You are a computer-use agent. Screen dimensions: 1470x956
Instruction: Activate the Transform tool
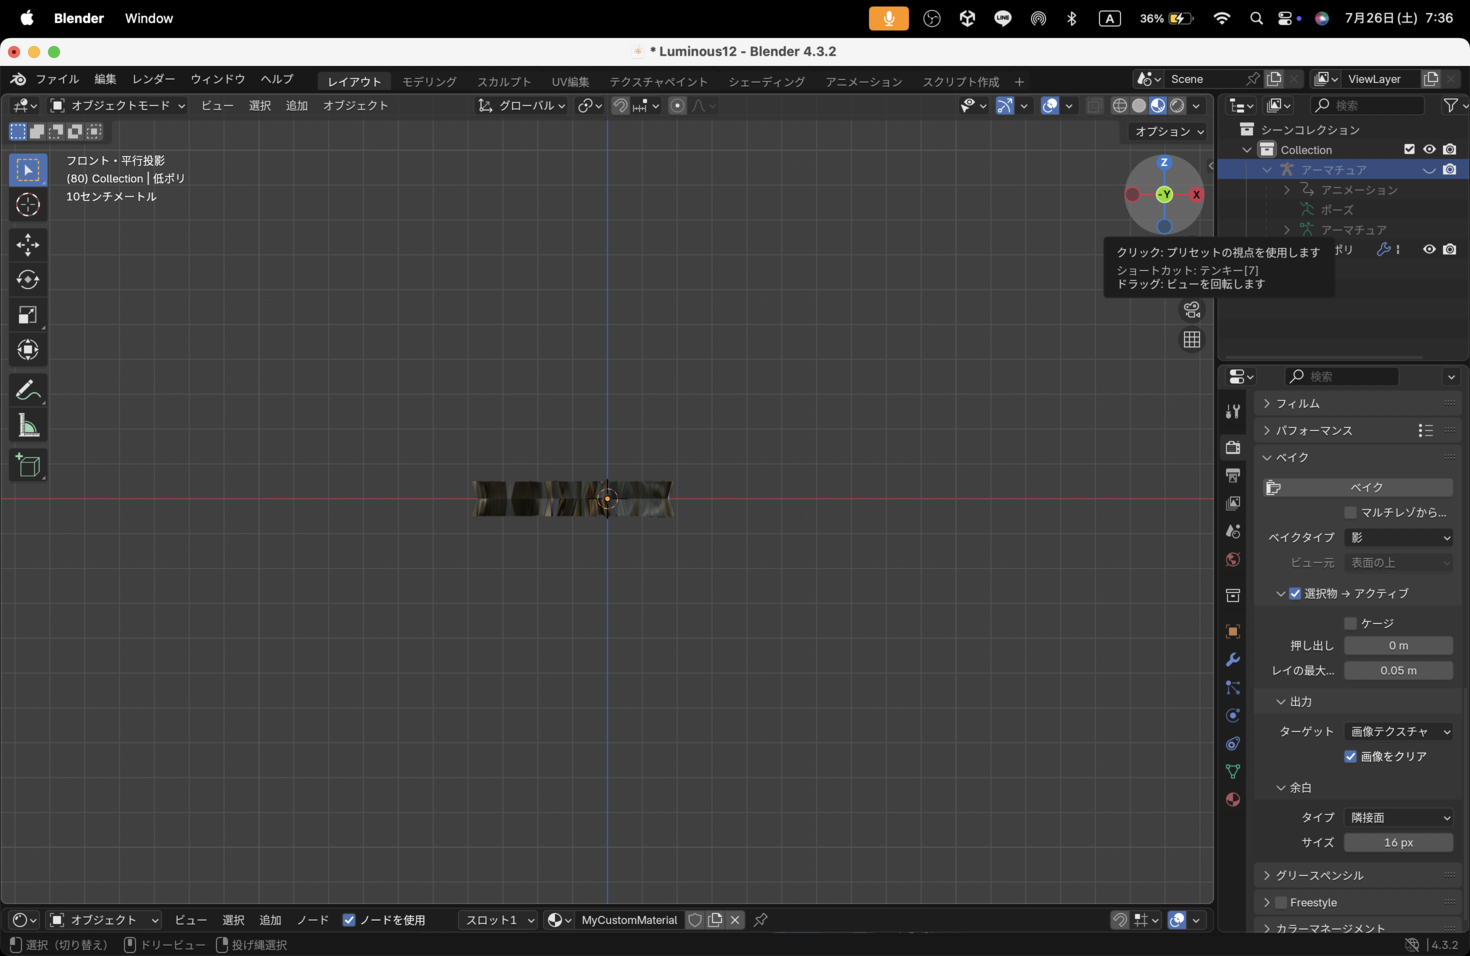tap(28, 350)
